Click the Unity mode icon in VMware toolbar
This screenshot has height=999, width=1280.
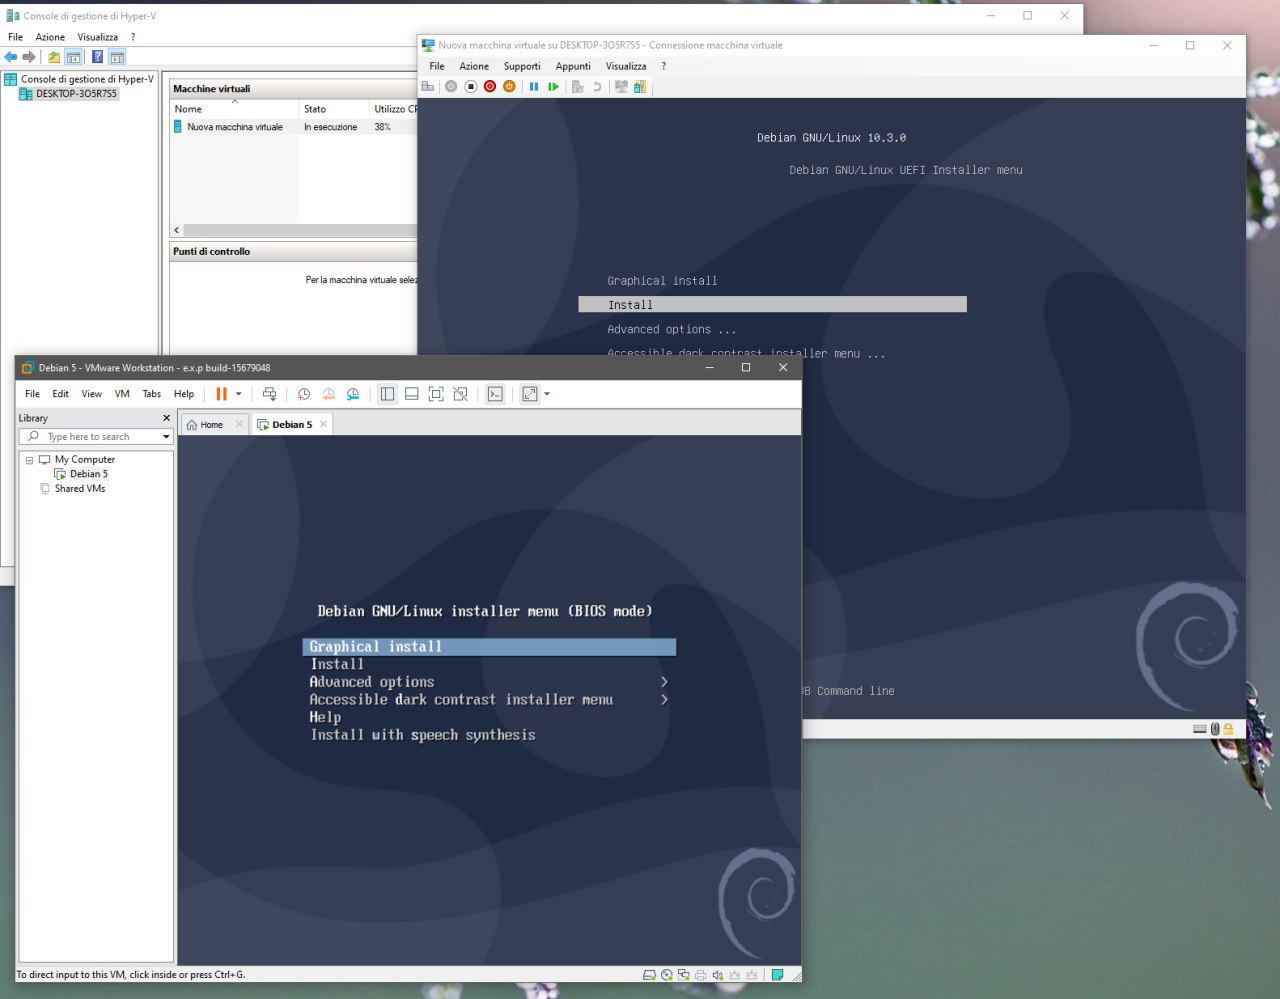pos(460,394)
